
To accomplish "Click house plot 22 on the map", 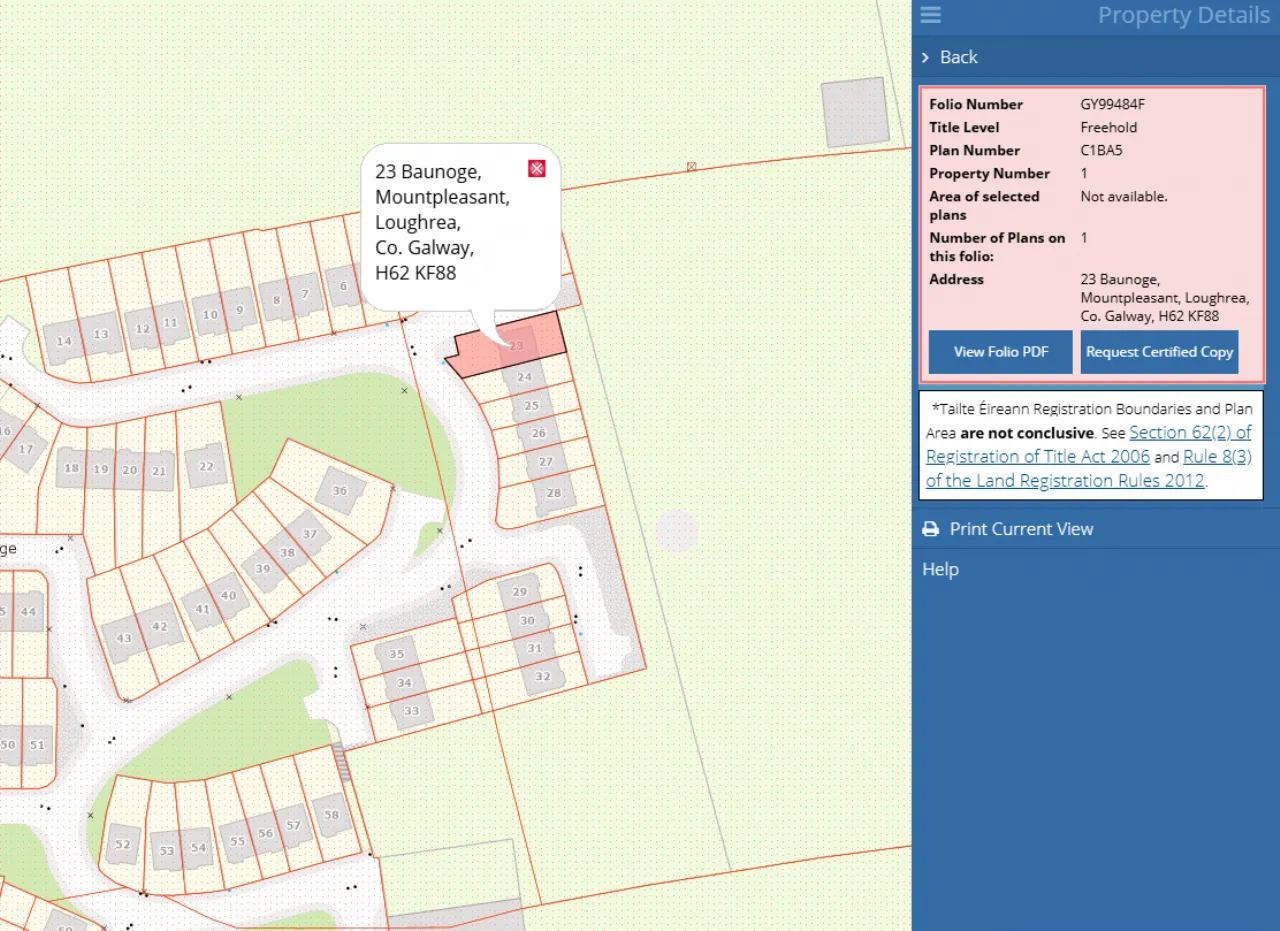I will tap(206, 466).
